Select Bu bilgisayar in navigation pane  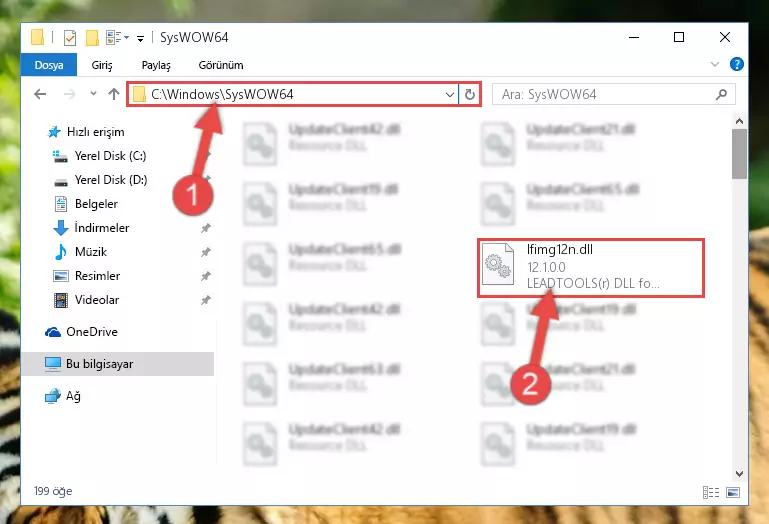point(118,364)
